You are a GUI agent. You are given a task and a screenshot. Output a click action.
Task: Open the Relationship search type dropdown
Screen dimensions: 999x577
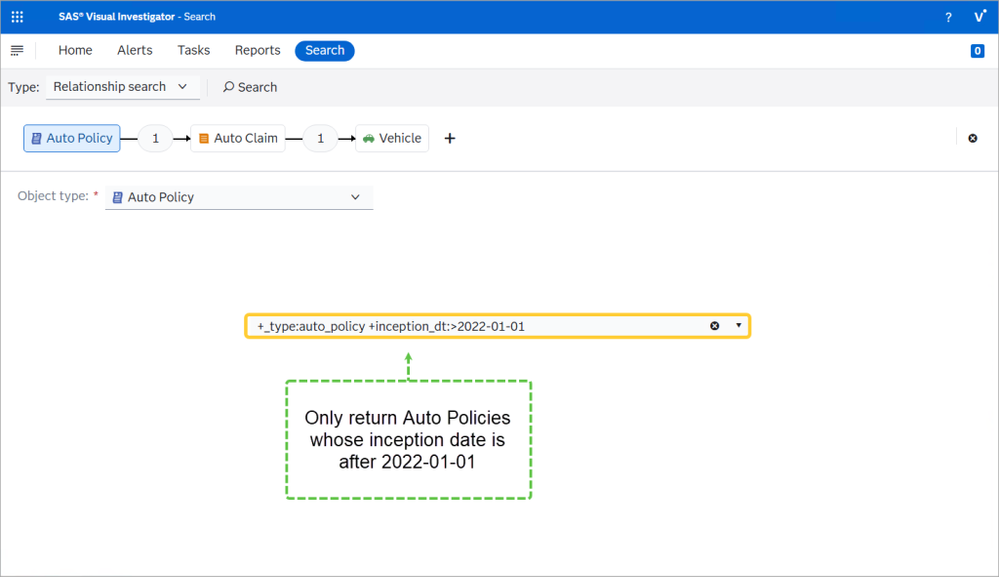tap(122, 87)
